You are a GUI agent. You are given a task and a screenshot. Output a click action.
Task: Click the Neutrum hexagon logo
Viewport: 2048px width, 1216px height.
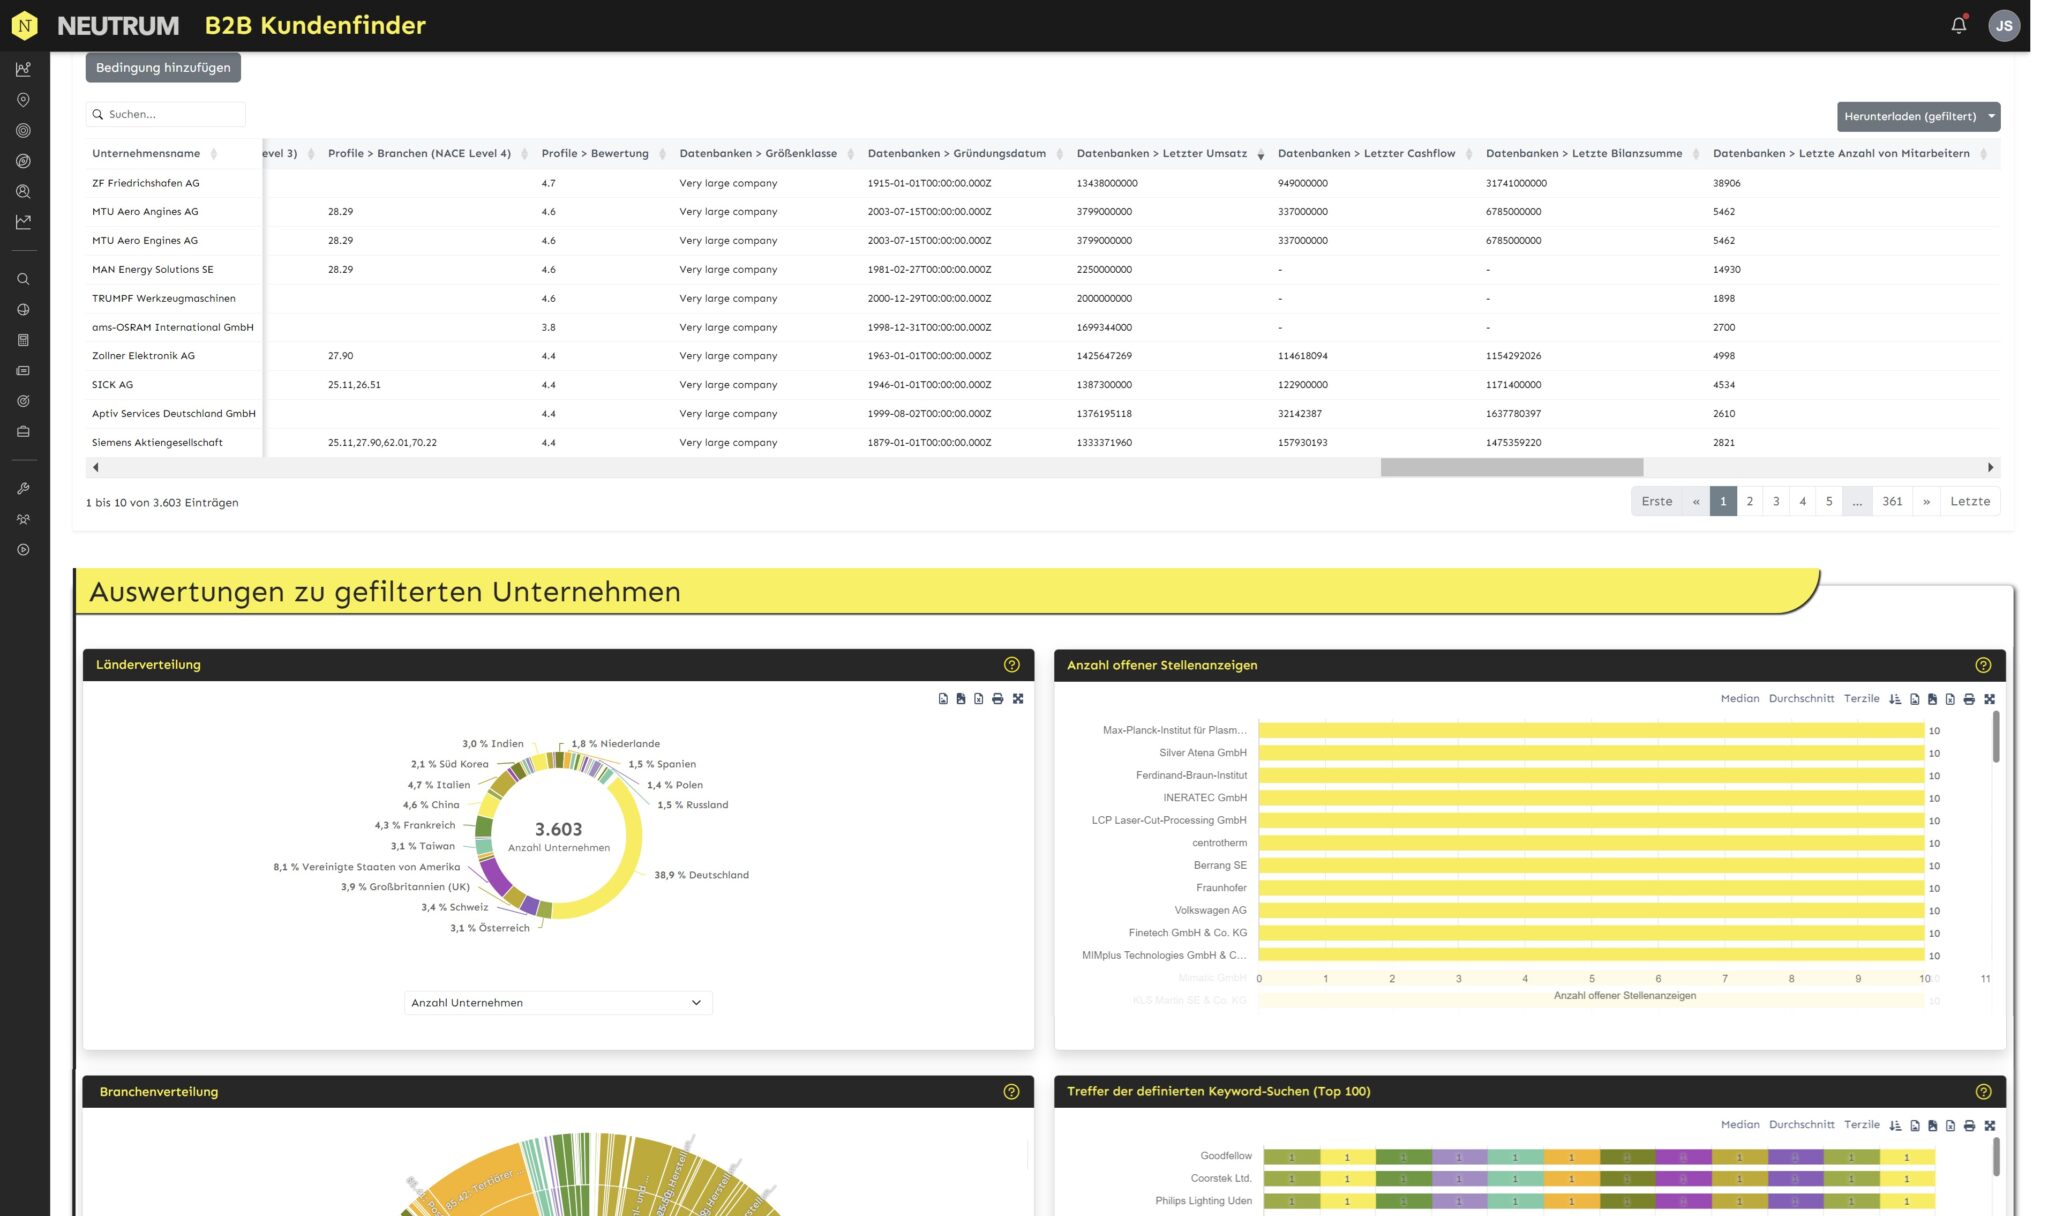point(25,26)
